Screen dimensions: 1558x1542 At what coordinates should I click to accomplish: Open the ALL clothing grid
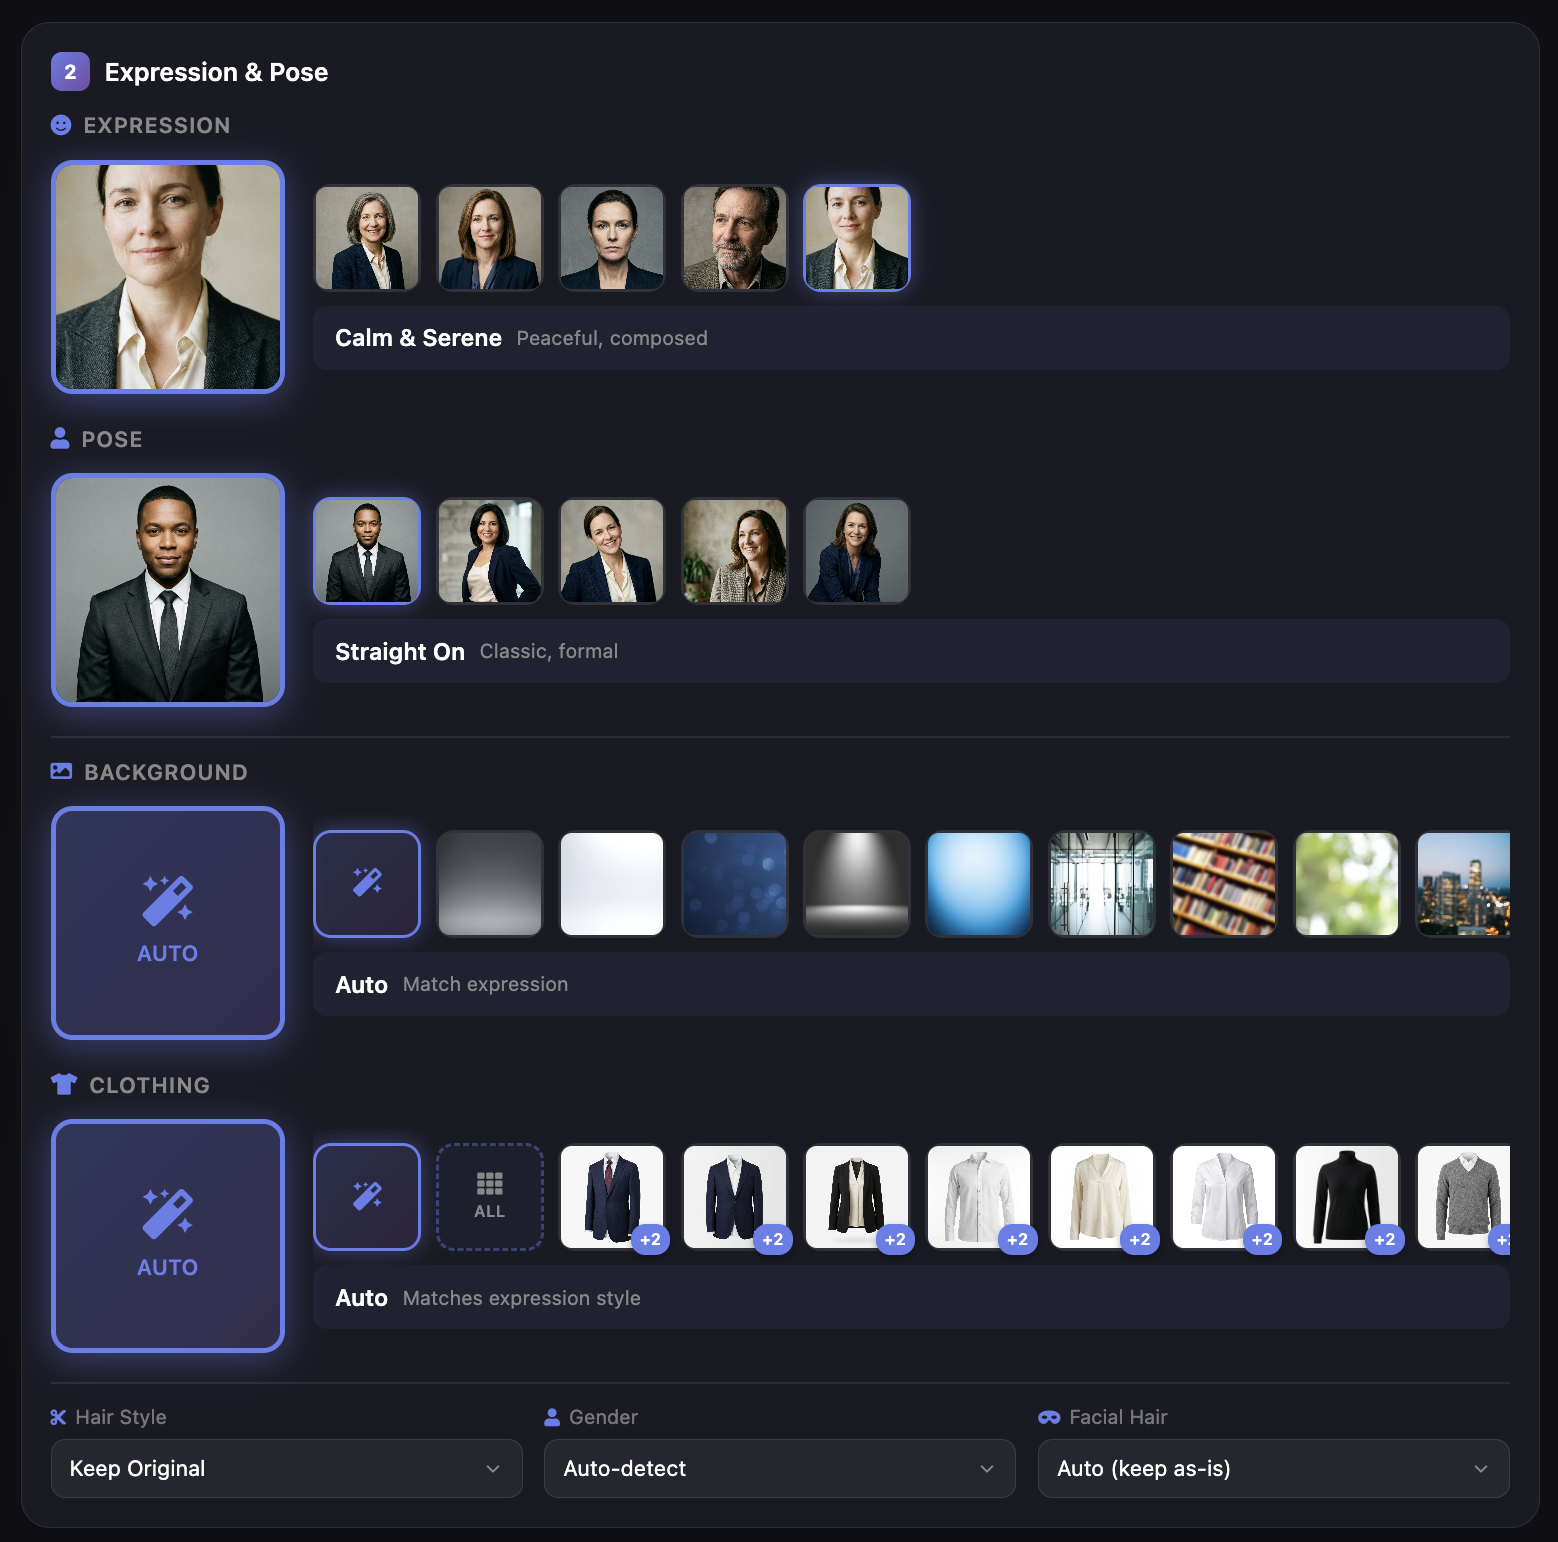point(490,1197)
